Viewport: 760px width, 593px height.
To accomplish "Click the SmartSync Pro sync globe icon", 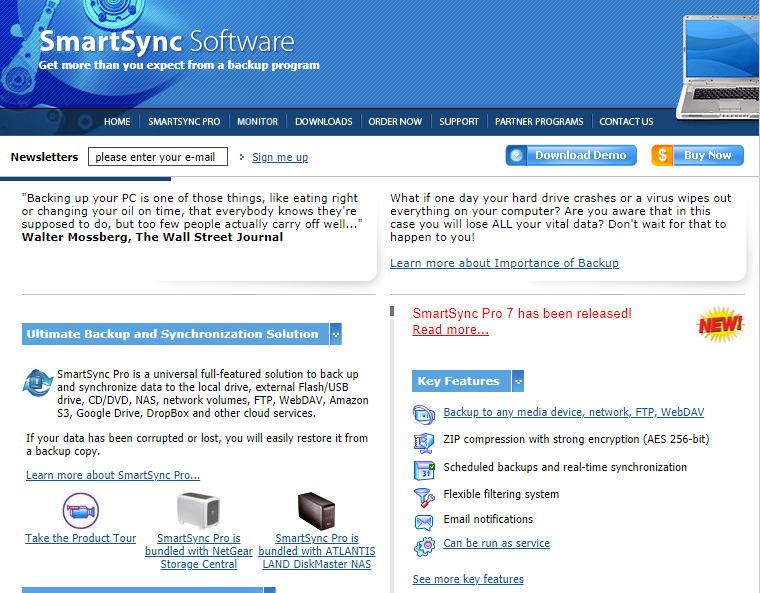I will (x=37, y=382).
